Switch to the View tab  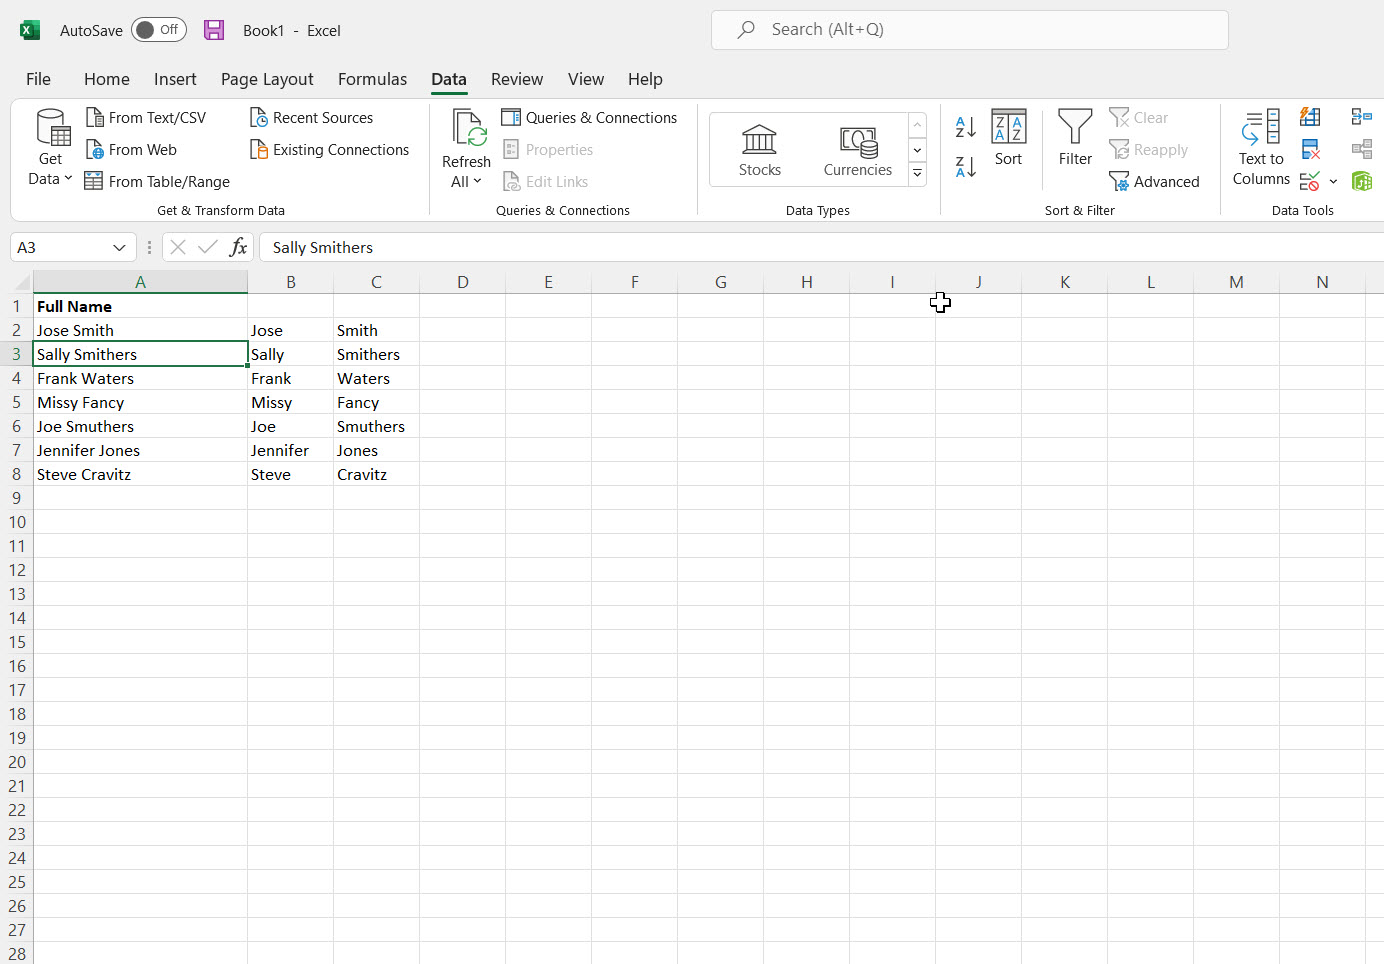click(x=586, y=79)
